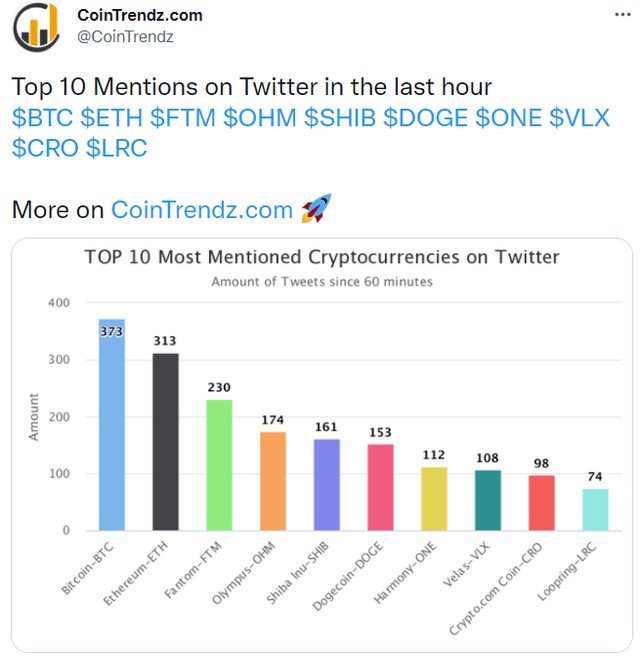
Task: Click the CoinTrendz profile avatar icon
Action: coord(36,27)
